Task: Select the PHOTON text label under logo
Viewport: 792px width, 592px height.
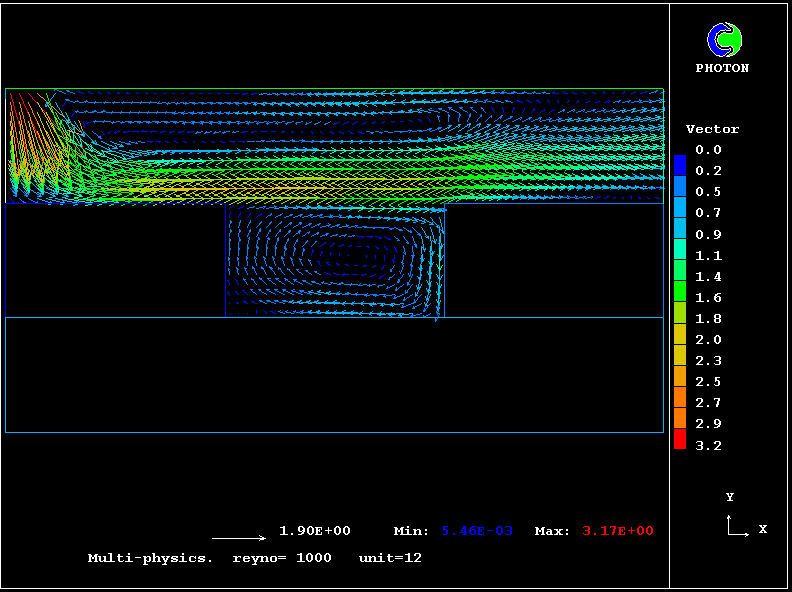Action: pyautogui.click(x=722, y=69)
